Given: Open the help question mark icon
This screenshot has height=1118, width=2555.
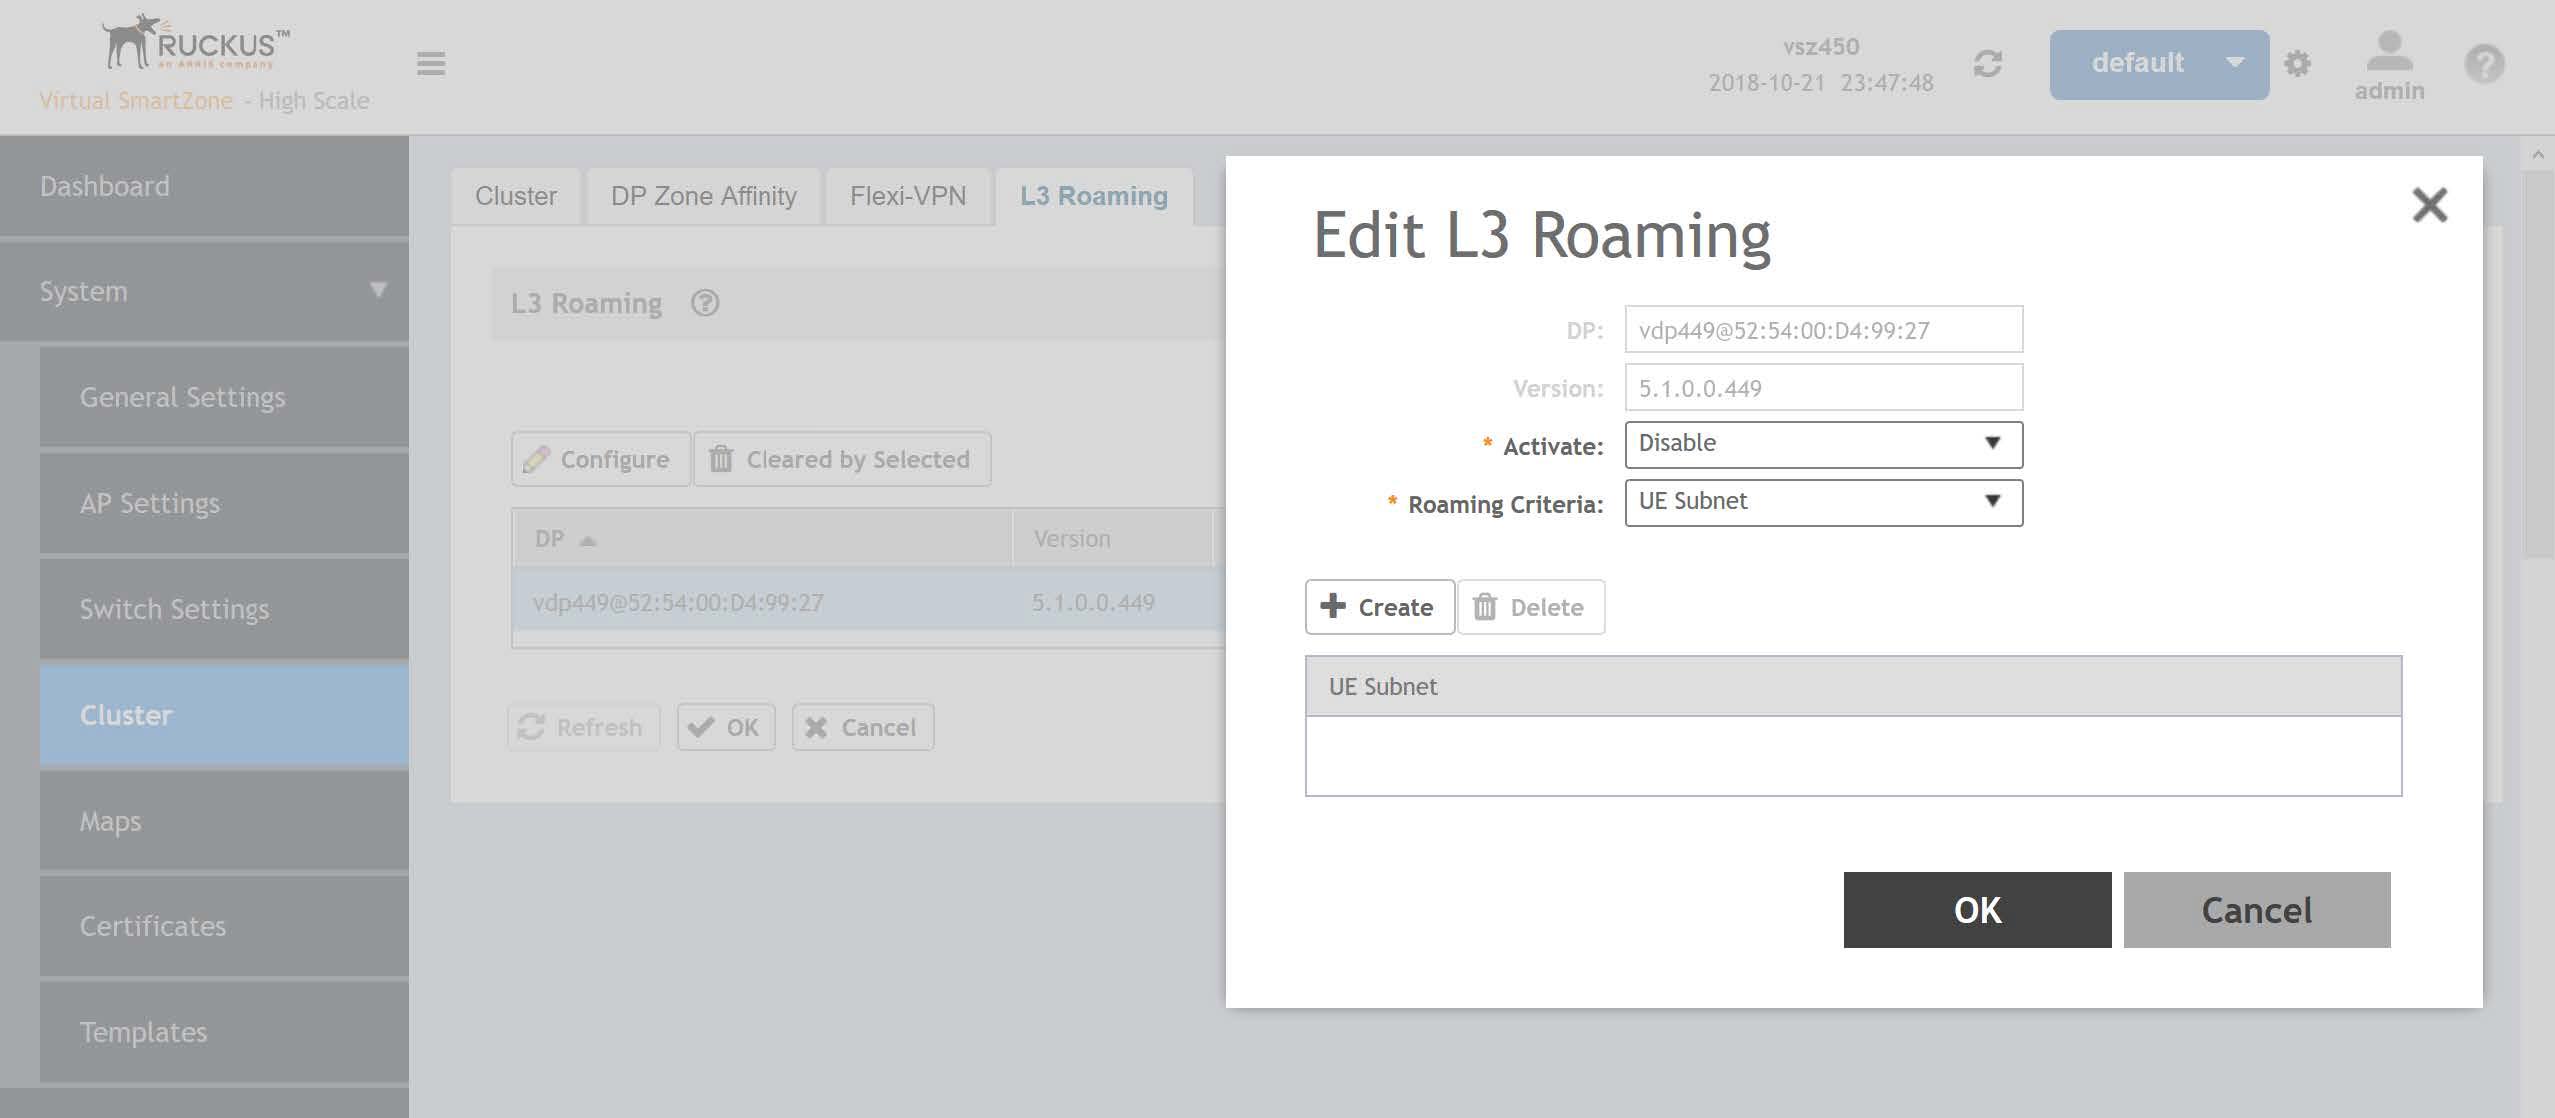Looking at the screenshot, I should tap(2484, 64).
